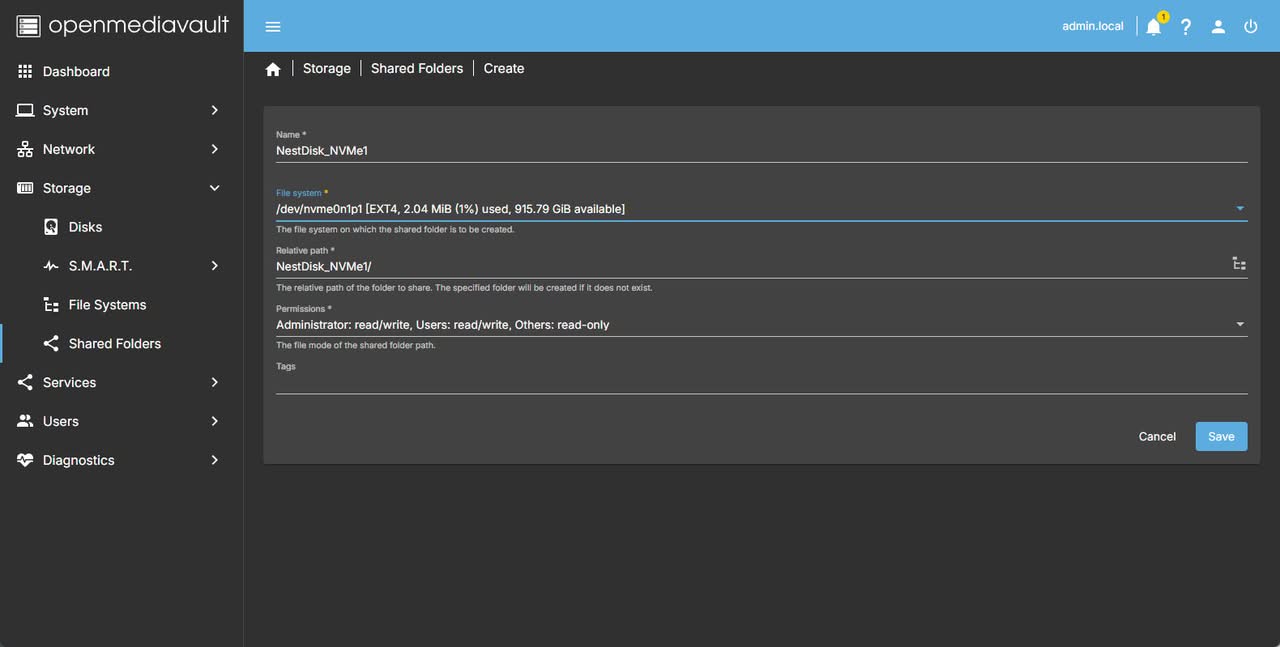Expand the Users menu chevron
The width and height of the screenshot is (1280, 647).
[214, 422]
